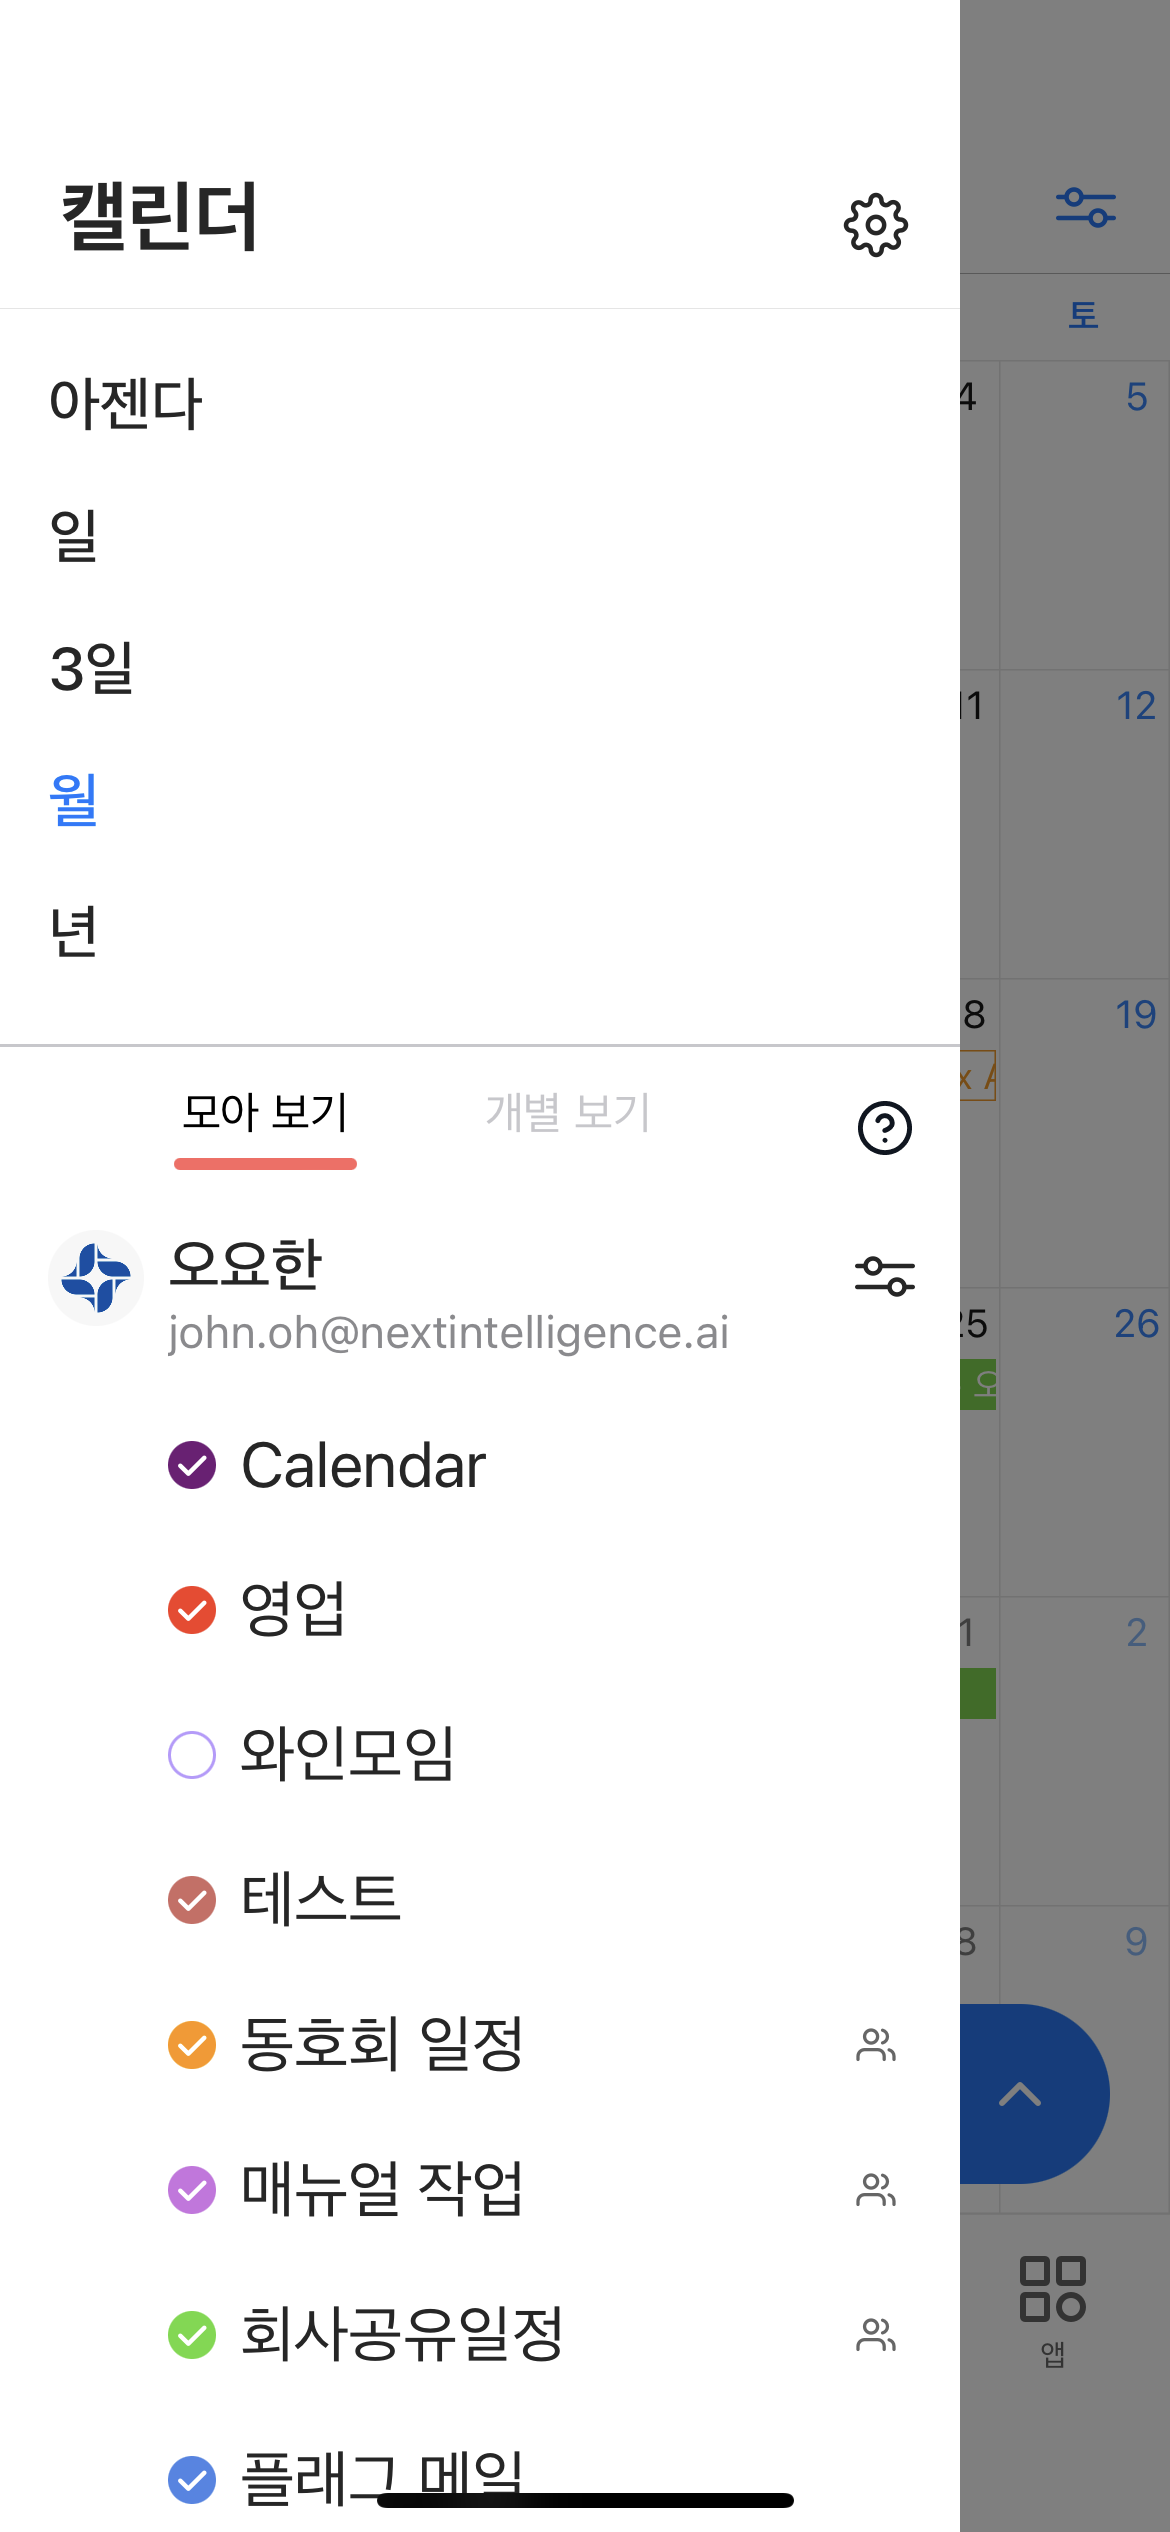Toggle the orange 동호회 일정 color check

pyautogui.click(x=192, y=2045)
